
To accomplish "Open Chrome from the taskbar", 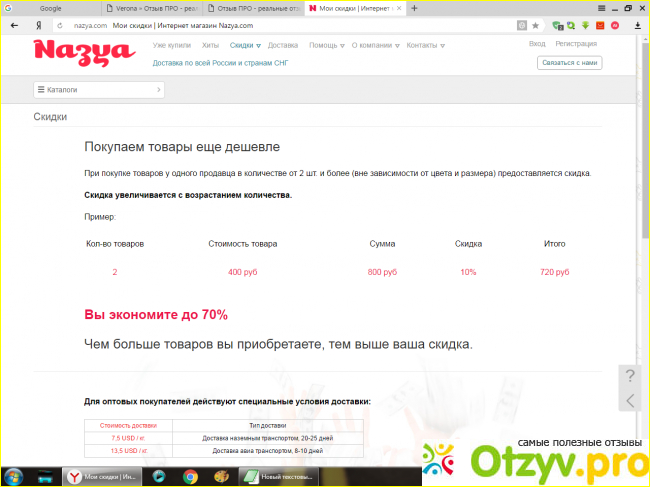I will (x=190, y=476).
